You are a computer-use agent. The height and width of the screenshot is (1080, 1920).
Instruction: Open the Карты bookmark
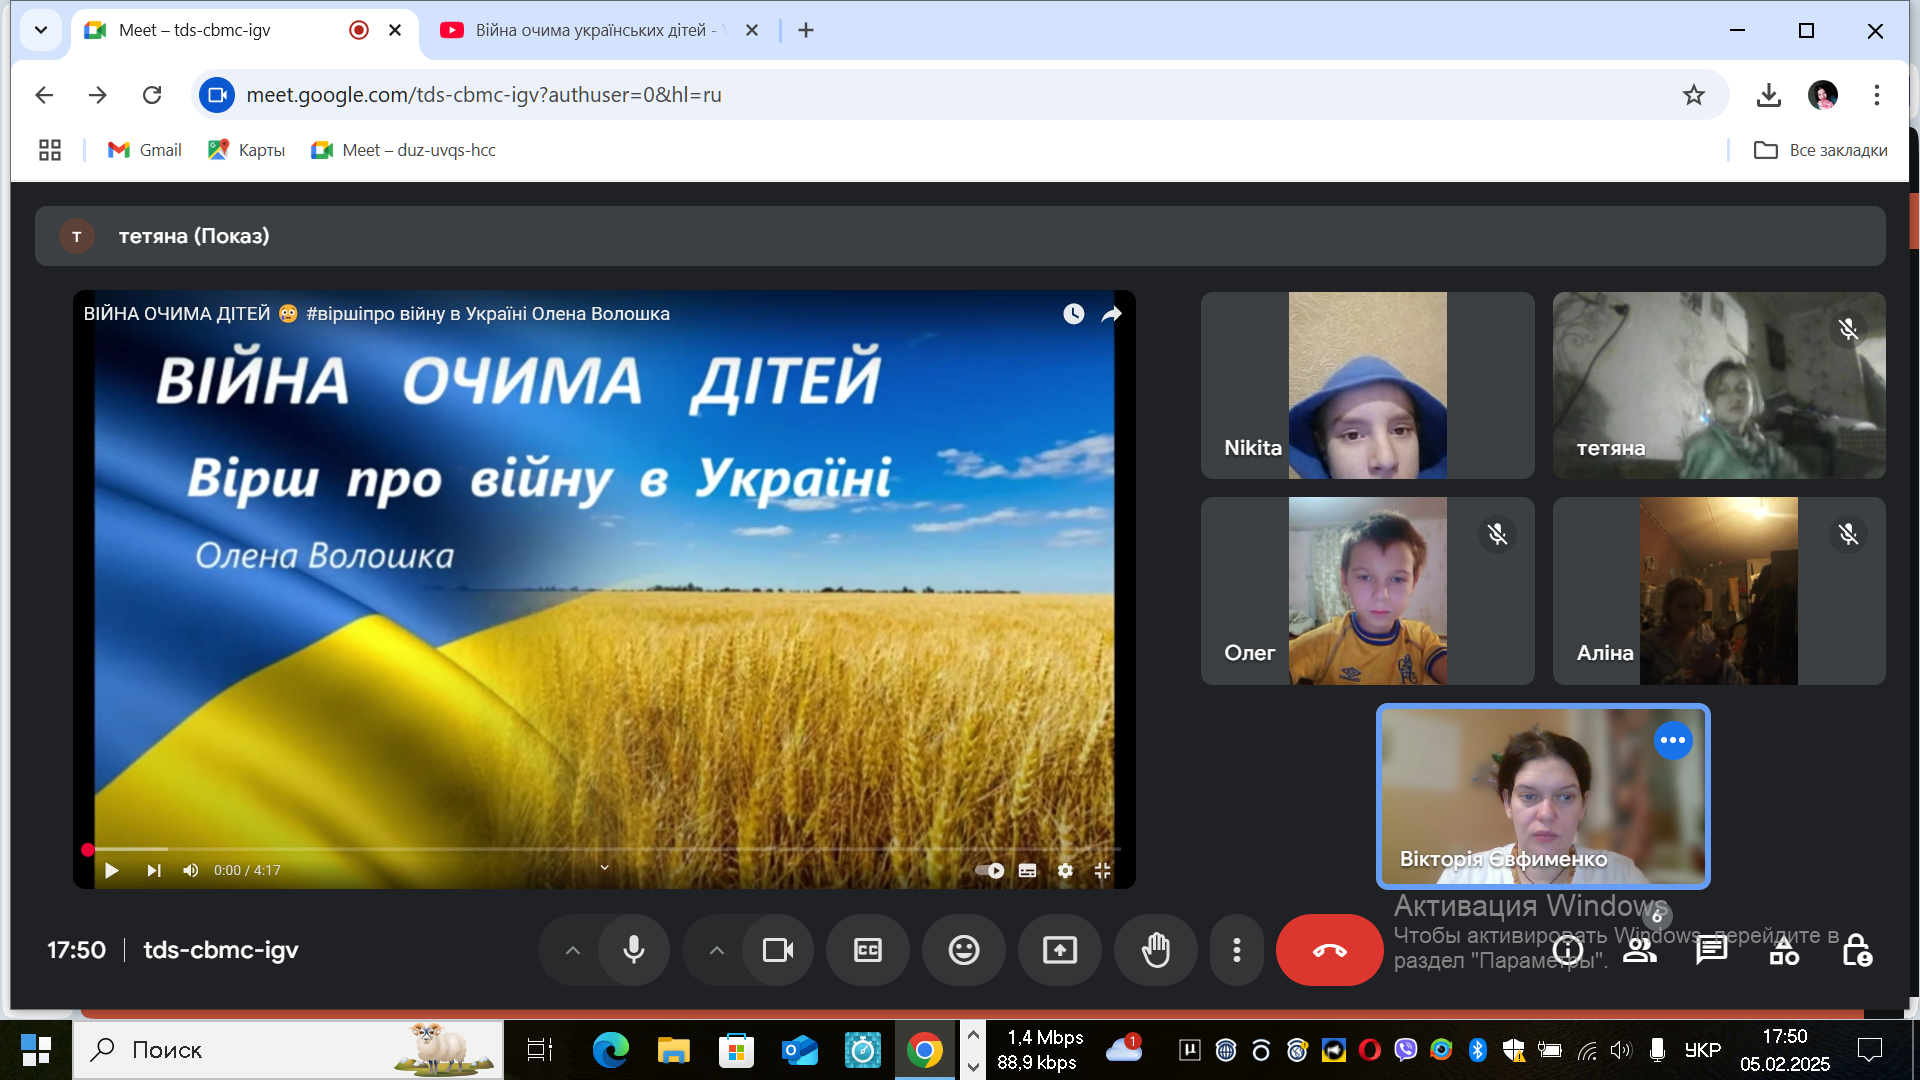tap(247, 150)
